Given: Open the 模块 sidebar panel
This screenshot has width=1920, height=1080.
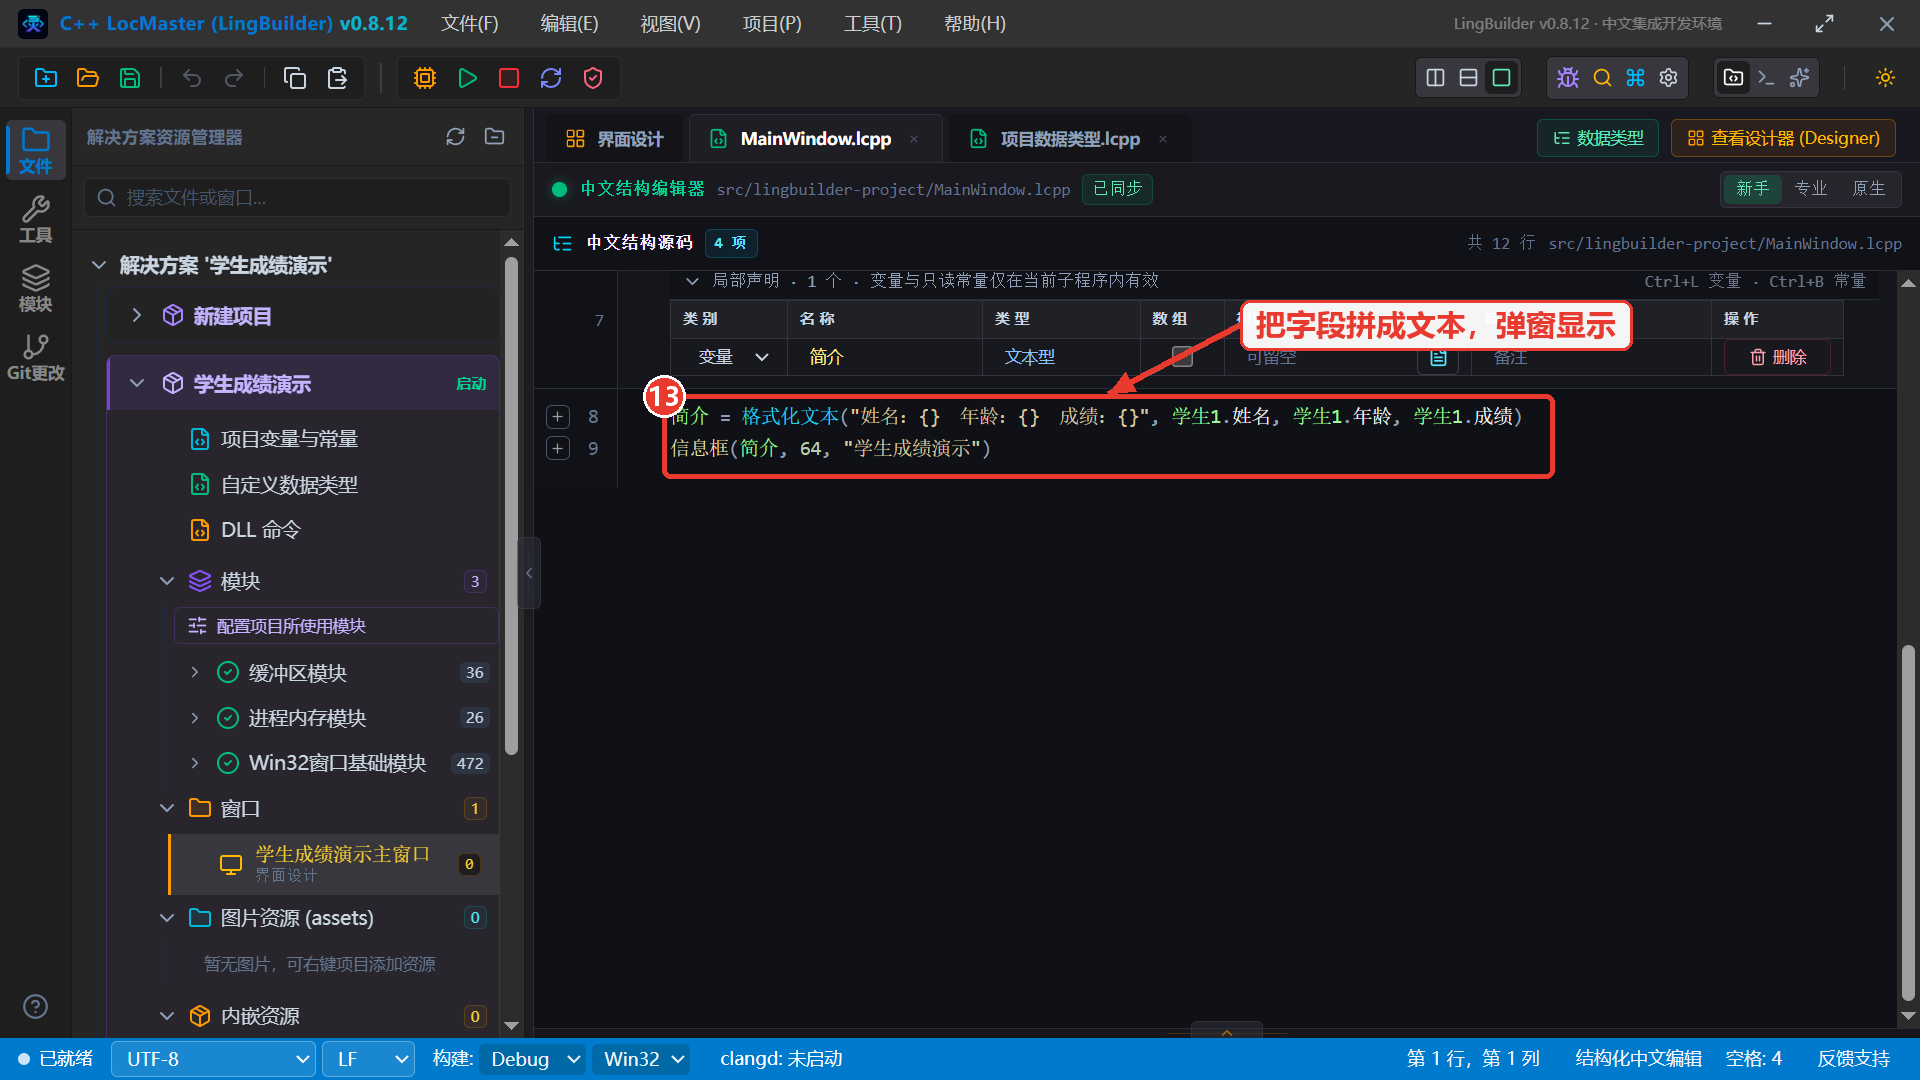Looking at the screenshot, I should tap(36, 289).
